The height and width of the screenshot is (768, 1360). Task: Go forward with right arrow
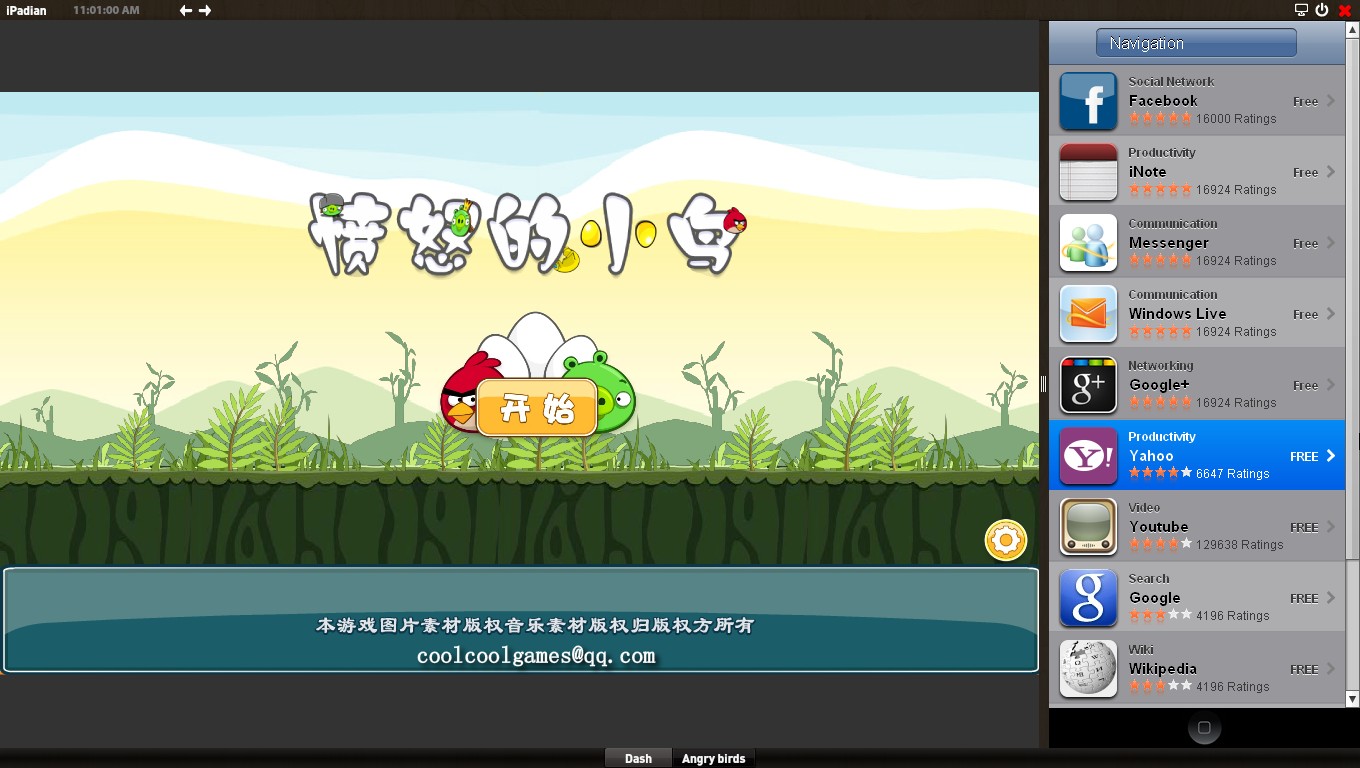pos(205,10)
